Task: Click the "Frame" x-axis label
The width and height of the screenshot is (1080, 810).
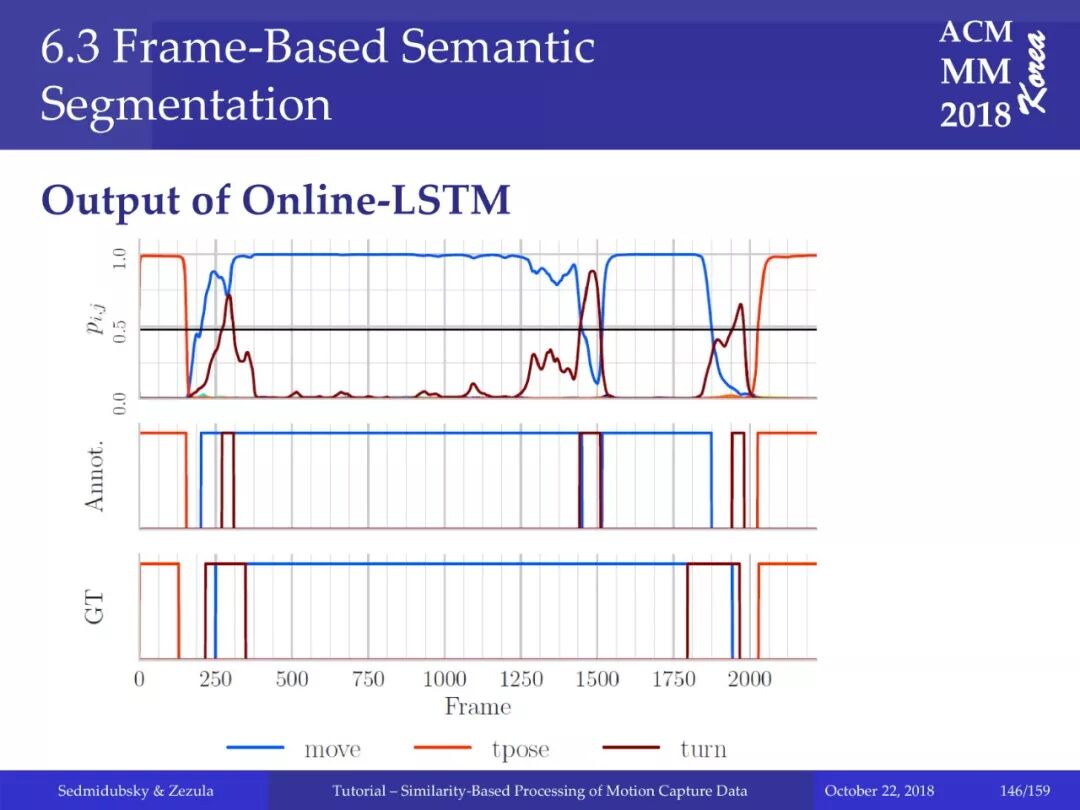Action: [477, 707]
